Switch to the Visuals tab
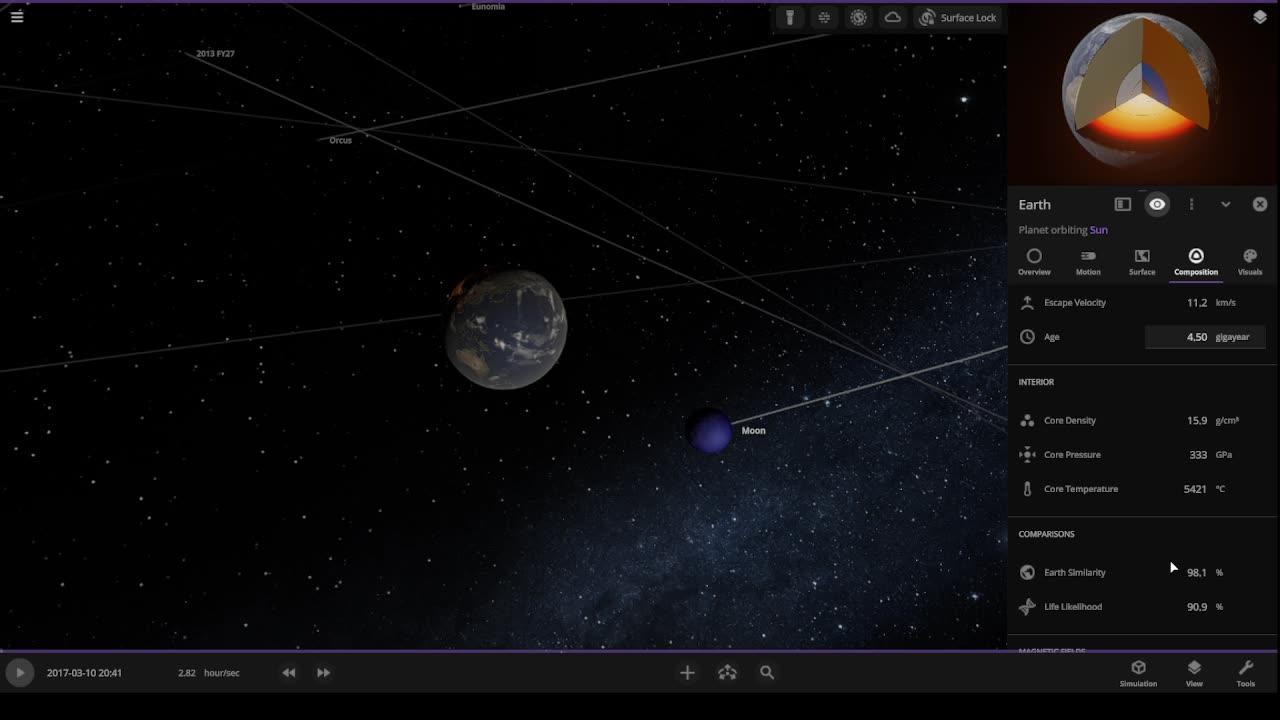 1250,262
